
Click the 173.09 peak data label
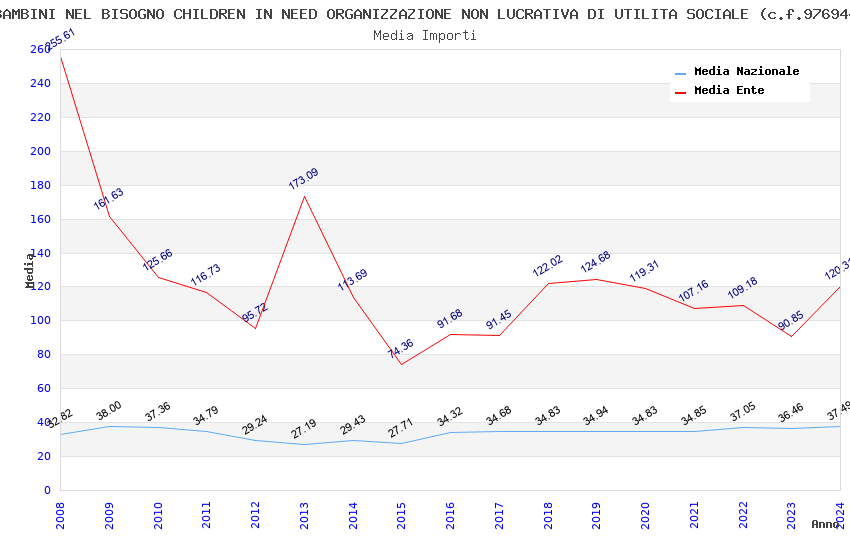(x=303, y=179)
